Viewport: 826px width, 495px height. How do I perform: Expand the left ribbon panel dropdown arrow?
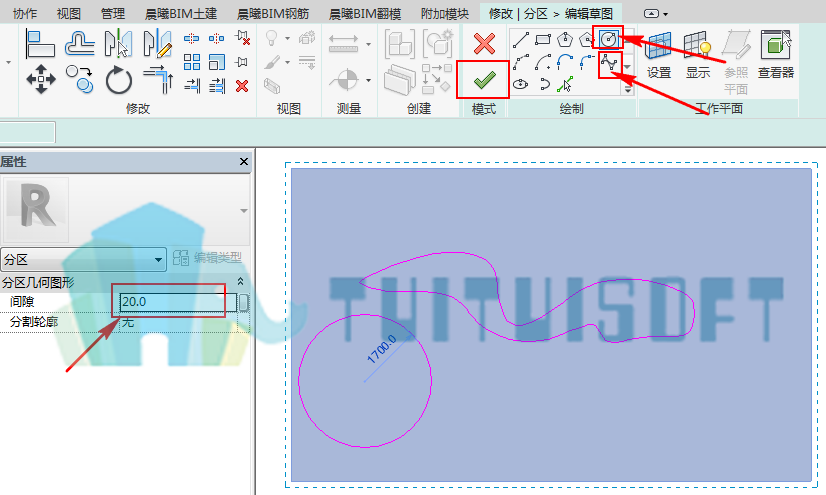point(8,62)
